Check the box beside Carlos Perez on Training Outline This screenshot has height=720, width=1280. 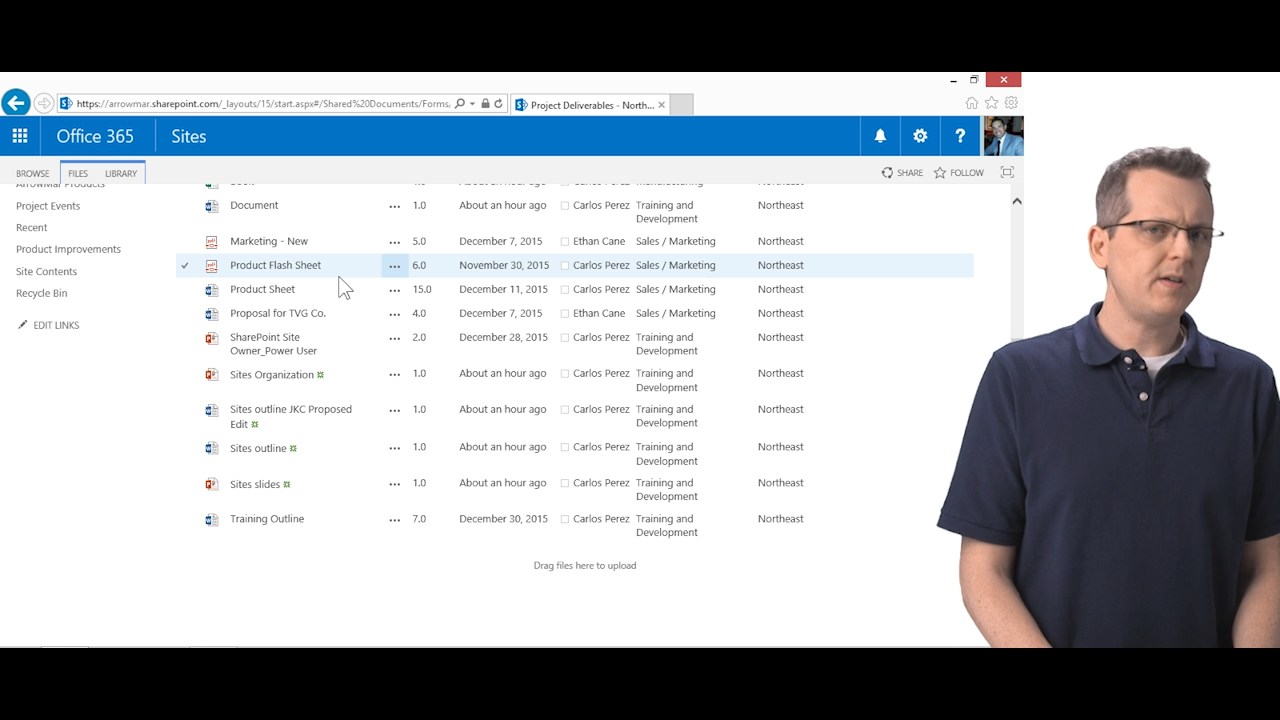tap(565, 520)
